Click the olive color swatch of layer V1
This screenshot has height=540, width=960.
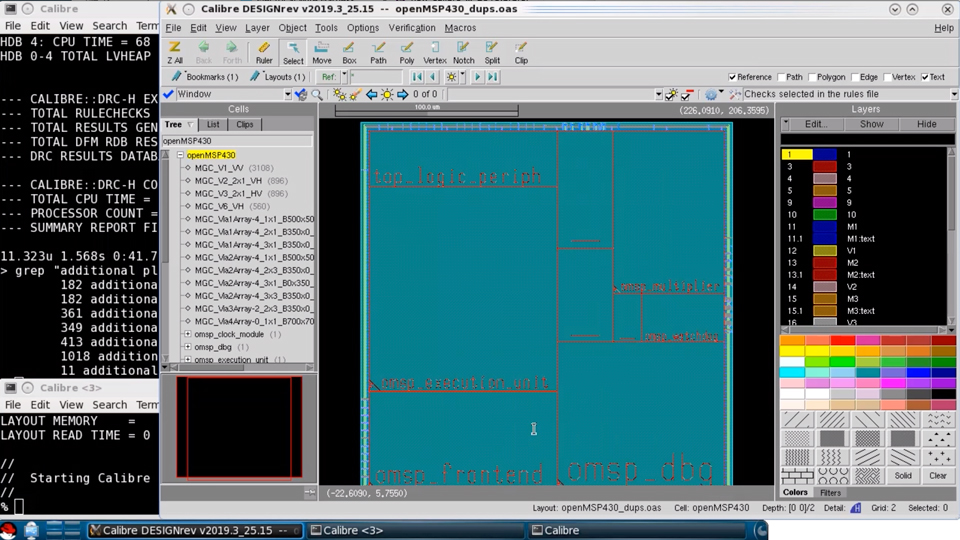[x=825, y=251]
